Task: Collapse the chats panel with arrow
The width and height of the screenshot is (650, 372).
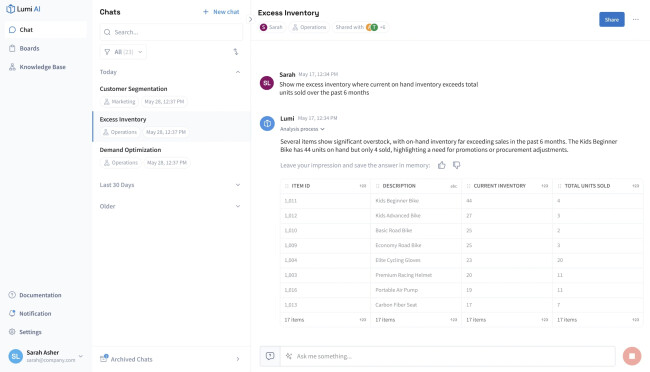Action: pyautogui.click(x=250, y=19)
